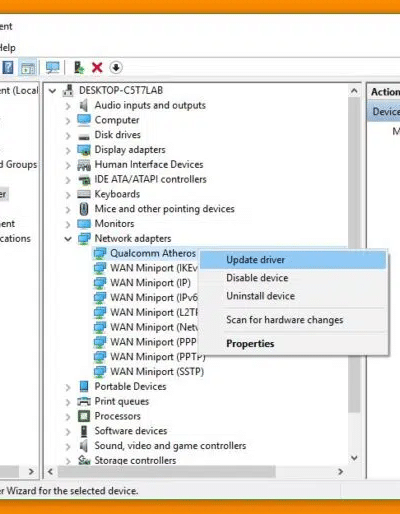Collapse the Network adapters node
The width and height of the screenshot is (400, 514).
[68, 239]
